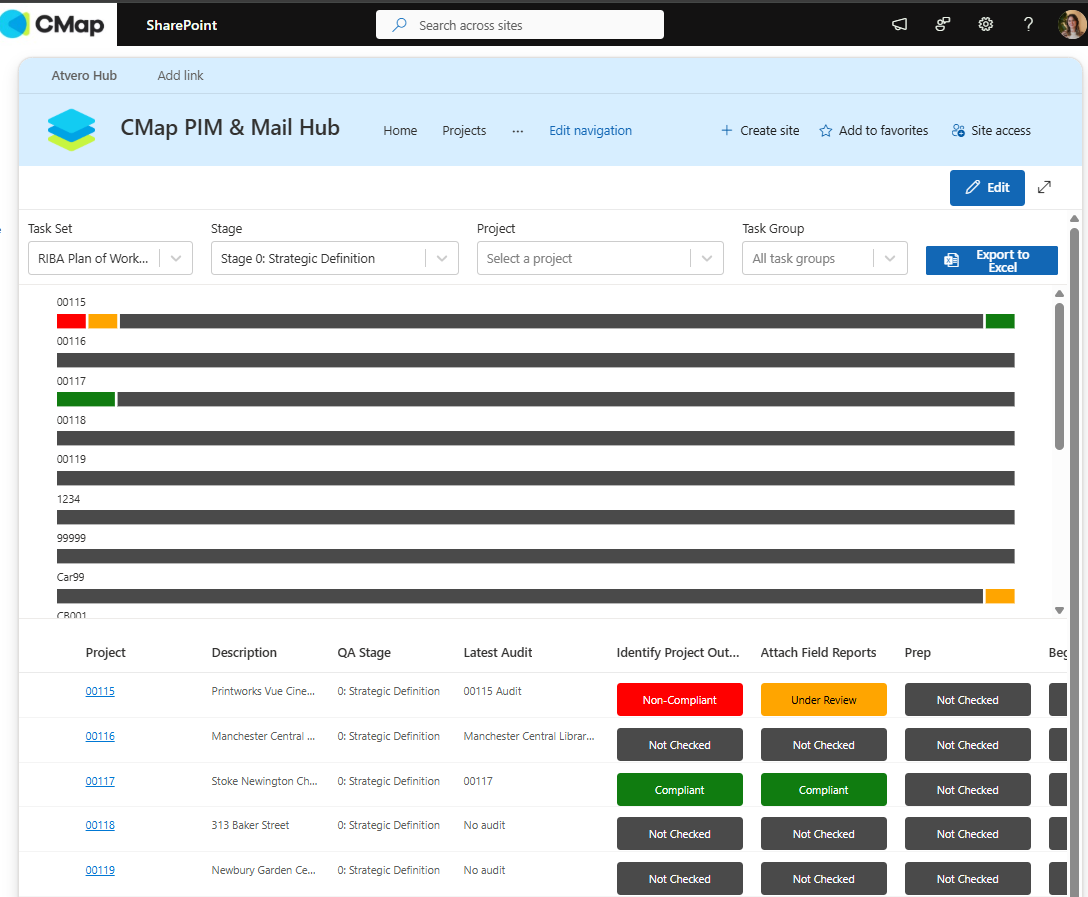Click Create site

tap(760, 130)
